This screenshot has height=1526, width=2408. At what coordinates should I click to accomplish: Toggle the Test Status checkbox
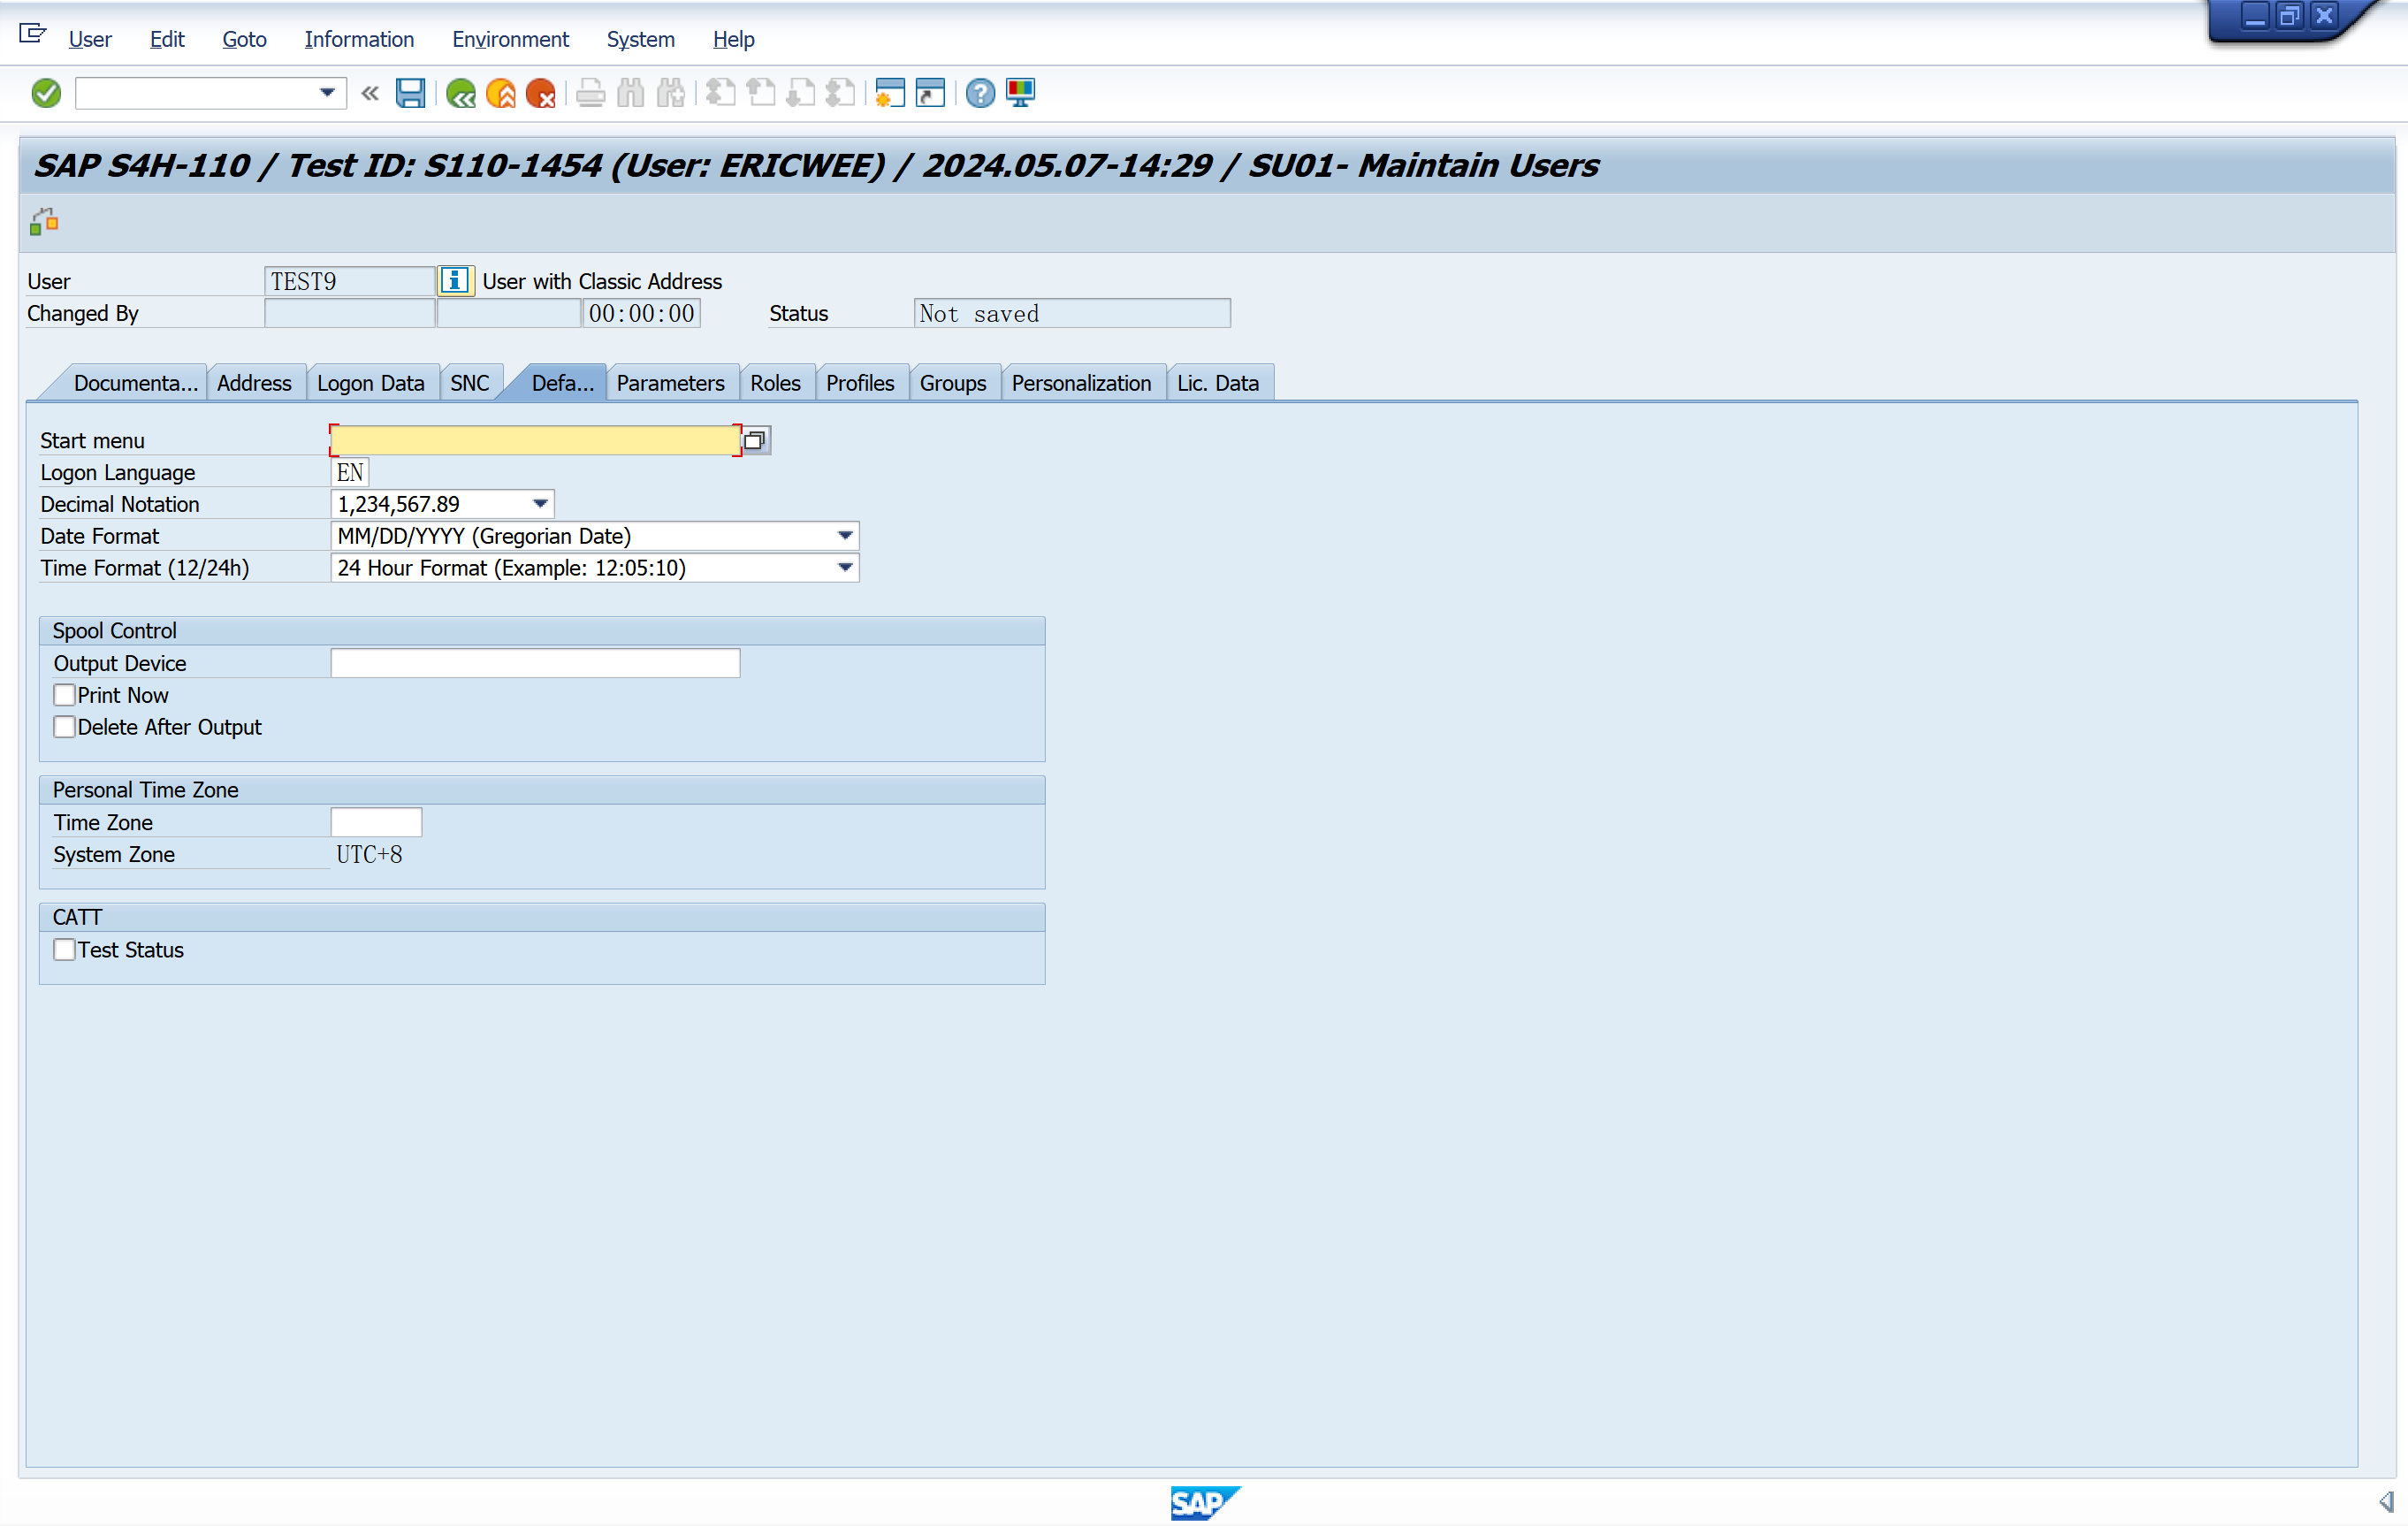click(x=65, y=950)
